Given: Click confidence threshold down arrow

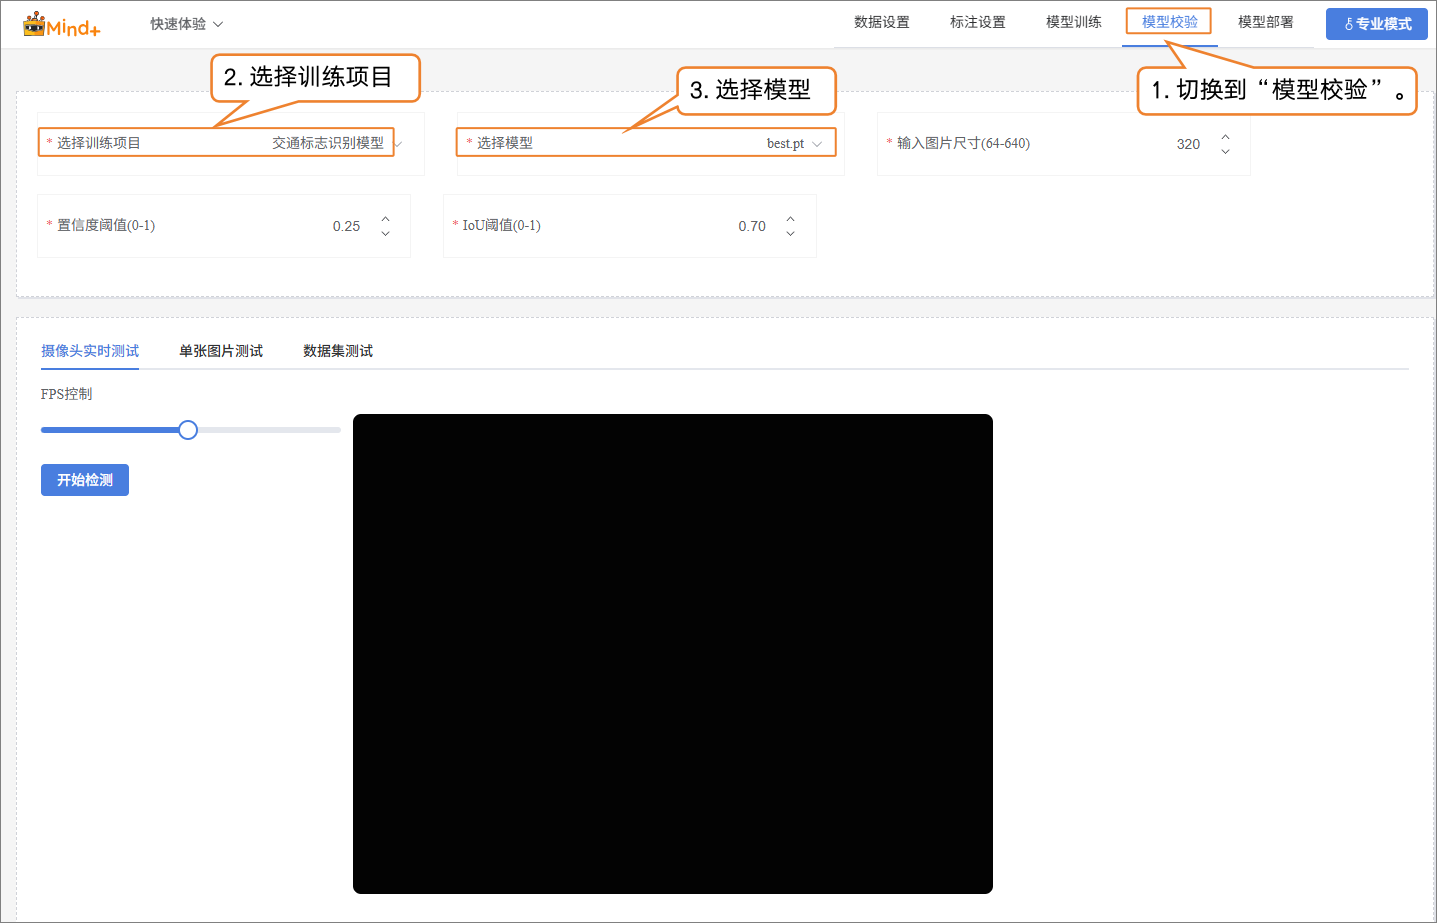Looking at the screenshot, I should (x=385, y=234).
